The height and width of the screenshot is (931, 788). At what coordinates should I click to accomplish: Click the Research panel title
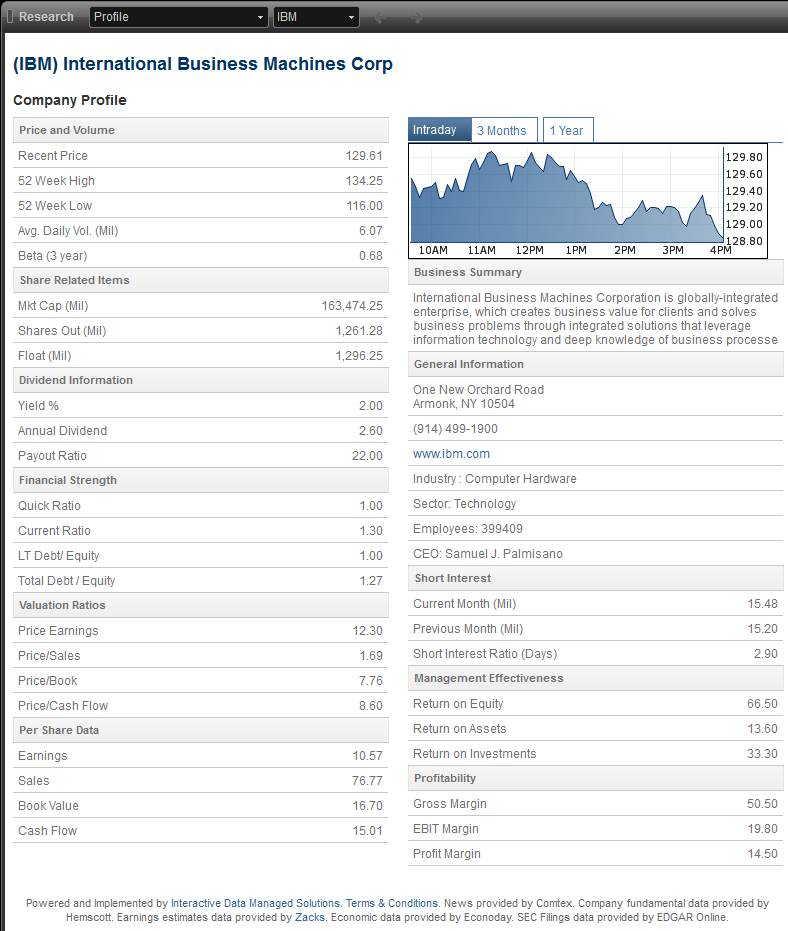(46, 17)
